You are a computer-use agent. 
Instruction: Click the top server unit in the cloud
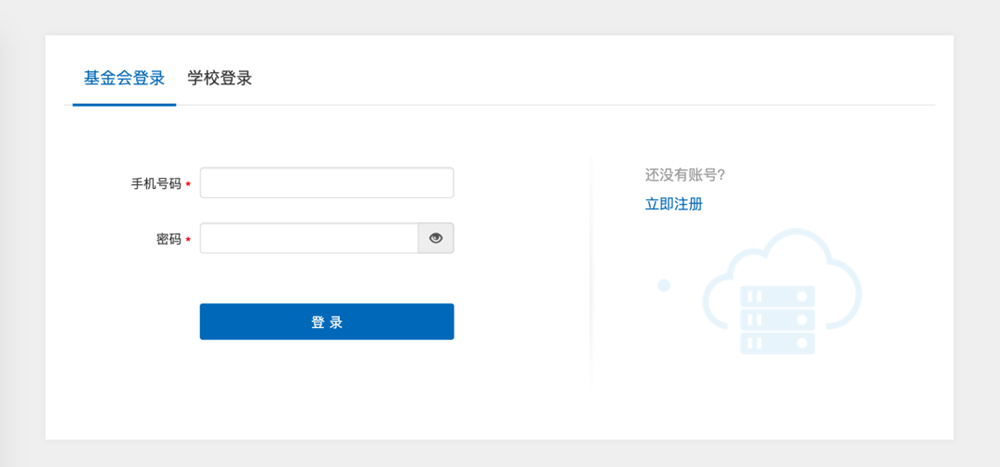point(778,297)
